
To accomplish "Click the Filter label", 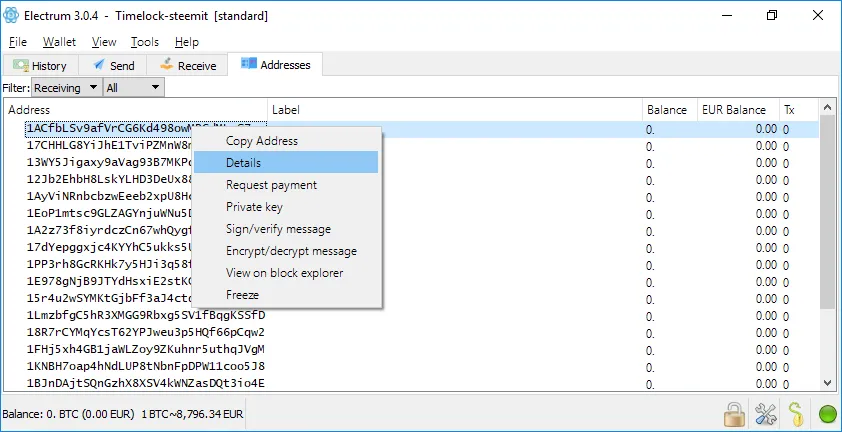I will point(16,88).
